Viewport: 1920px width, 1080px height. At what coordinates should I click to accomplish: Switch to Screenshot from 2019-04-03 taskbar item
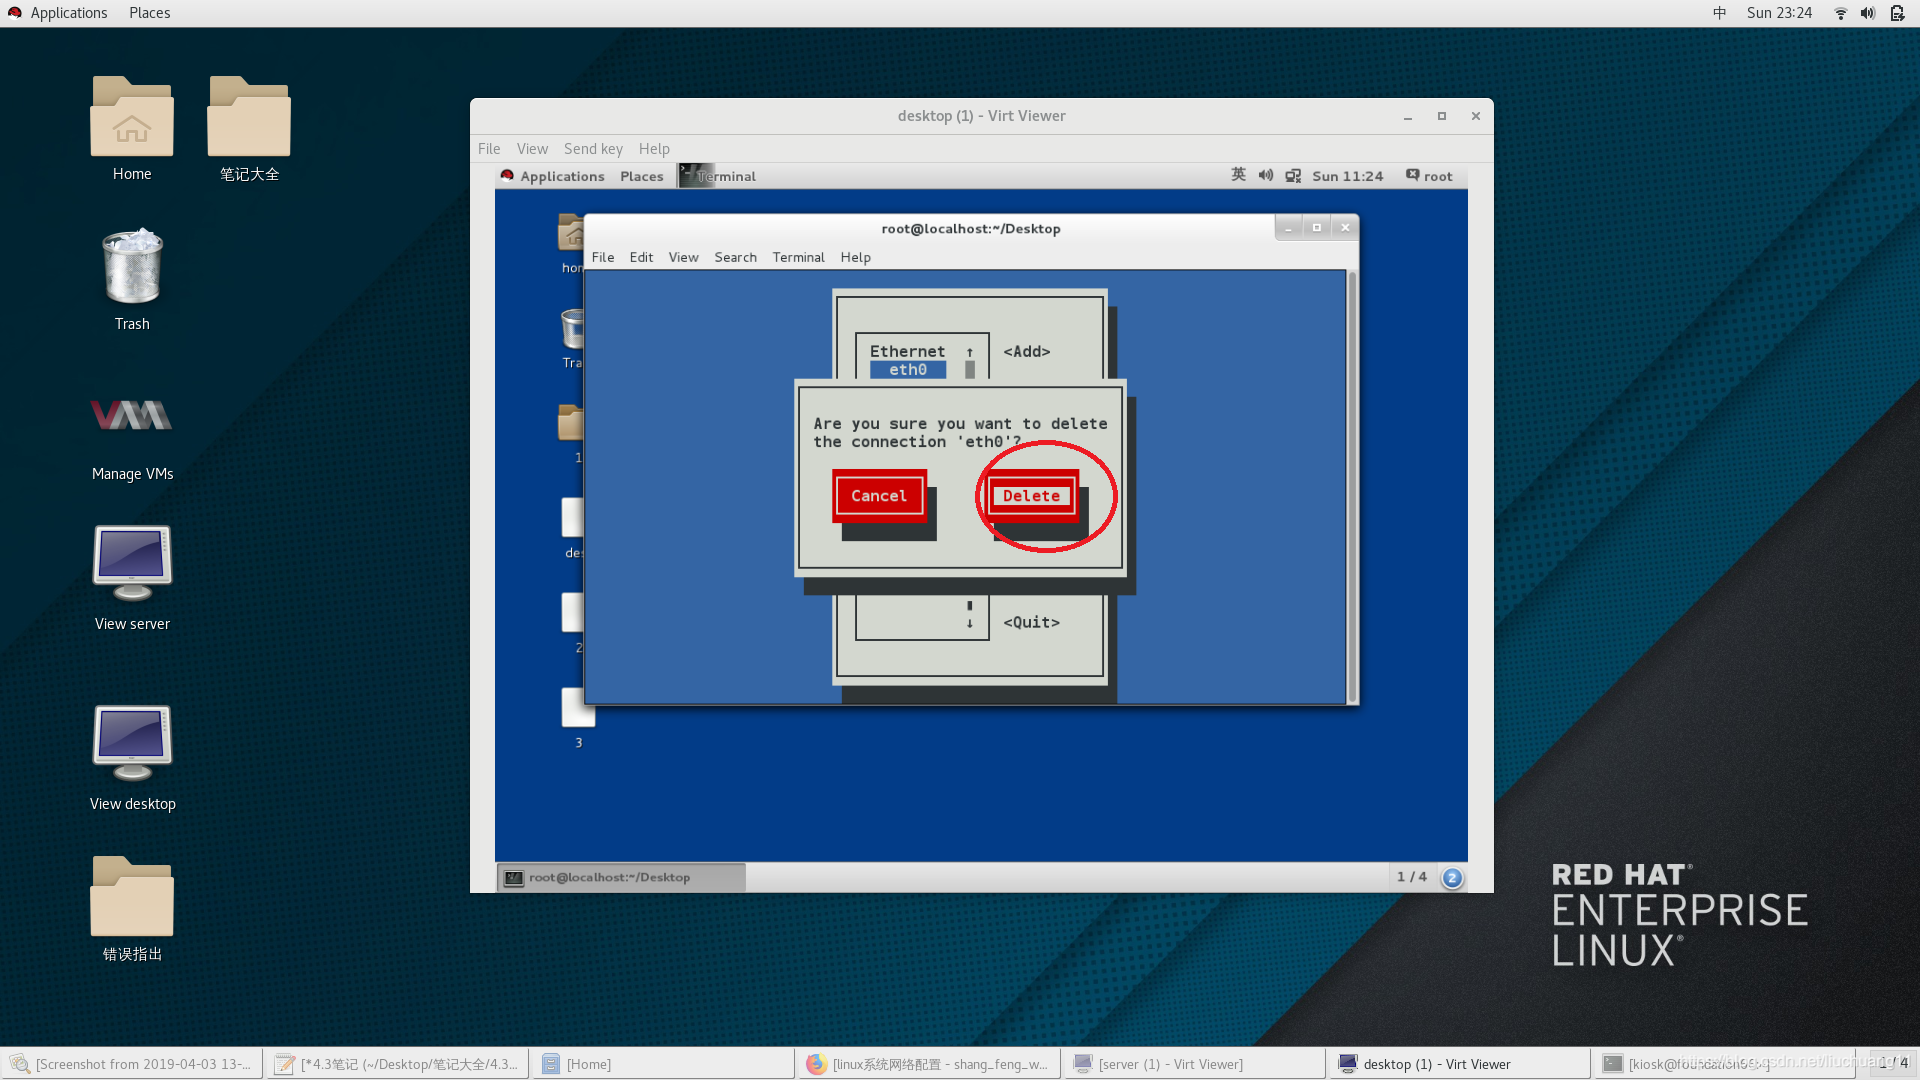[132, 1064]
